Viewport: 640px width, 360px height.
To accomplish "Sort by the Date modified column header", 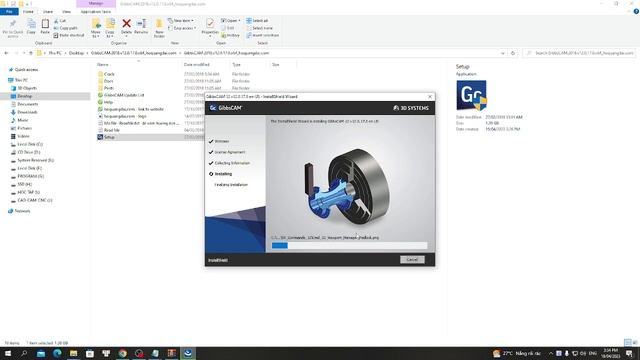I will click(x=196, y=64).
